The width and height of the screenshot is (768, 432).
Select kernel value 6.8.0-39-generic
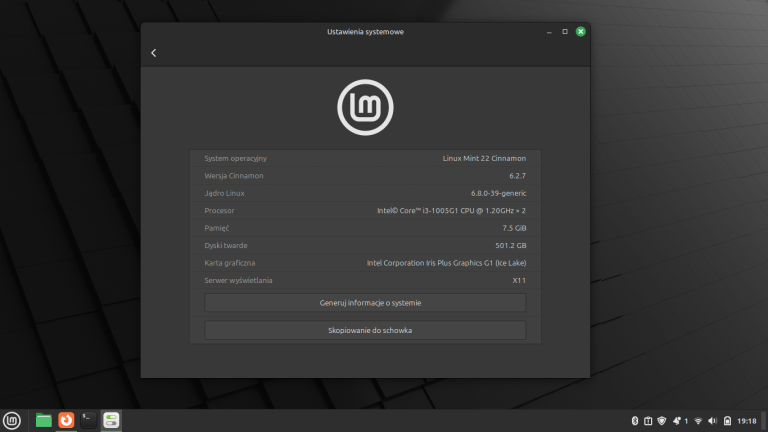click(499, 193)
